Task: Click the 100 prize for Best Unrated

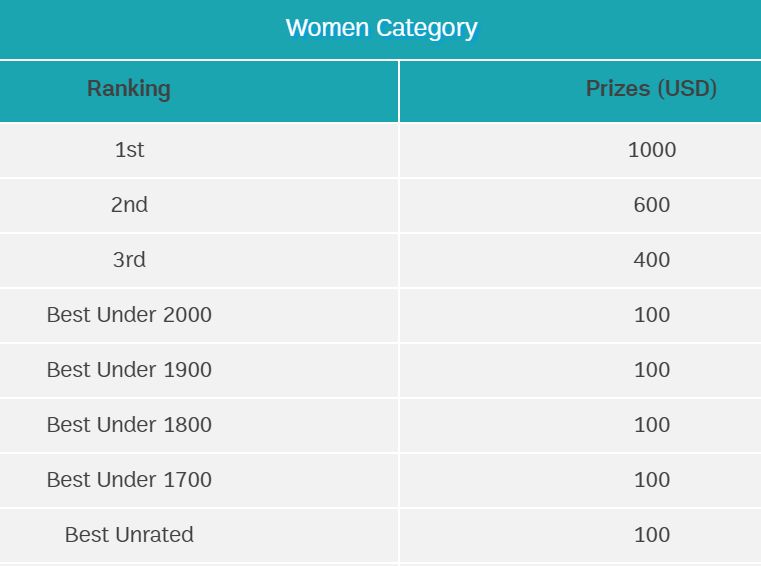Action: point(652,535)
